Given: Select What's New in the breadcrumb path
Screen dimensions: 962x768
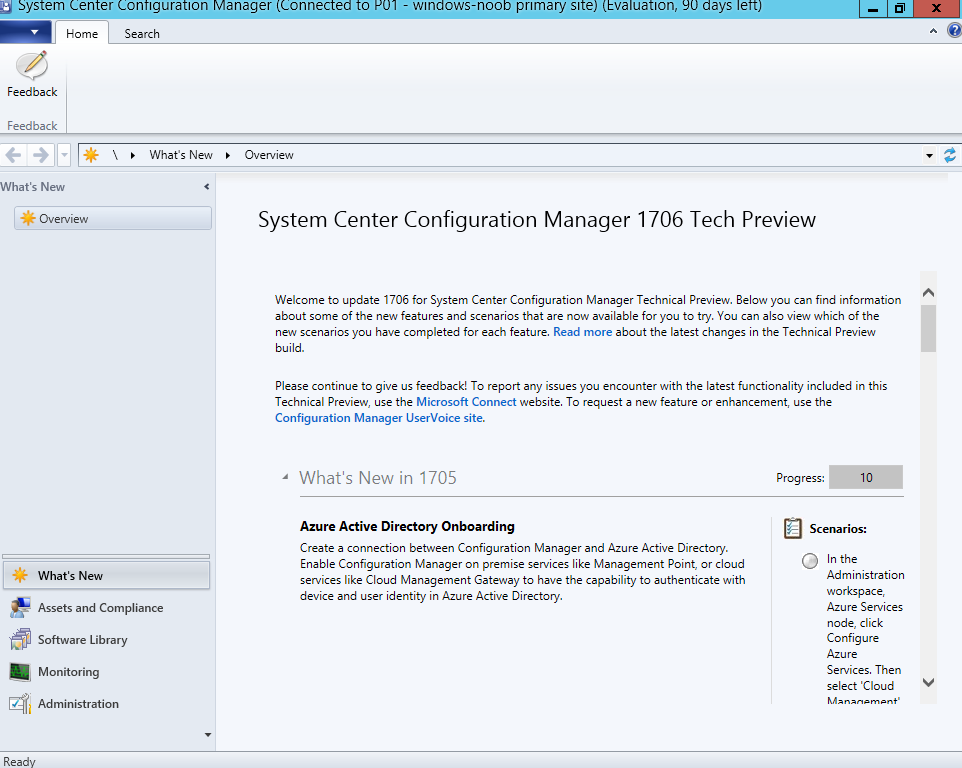Looking at the screenshot, I should click(181, 155).
